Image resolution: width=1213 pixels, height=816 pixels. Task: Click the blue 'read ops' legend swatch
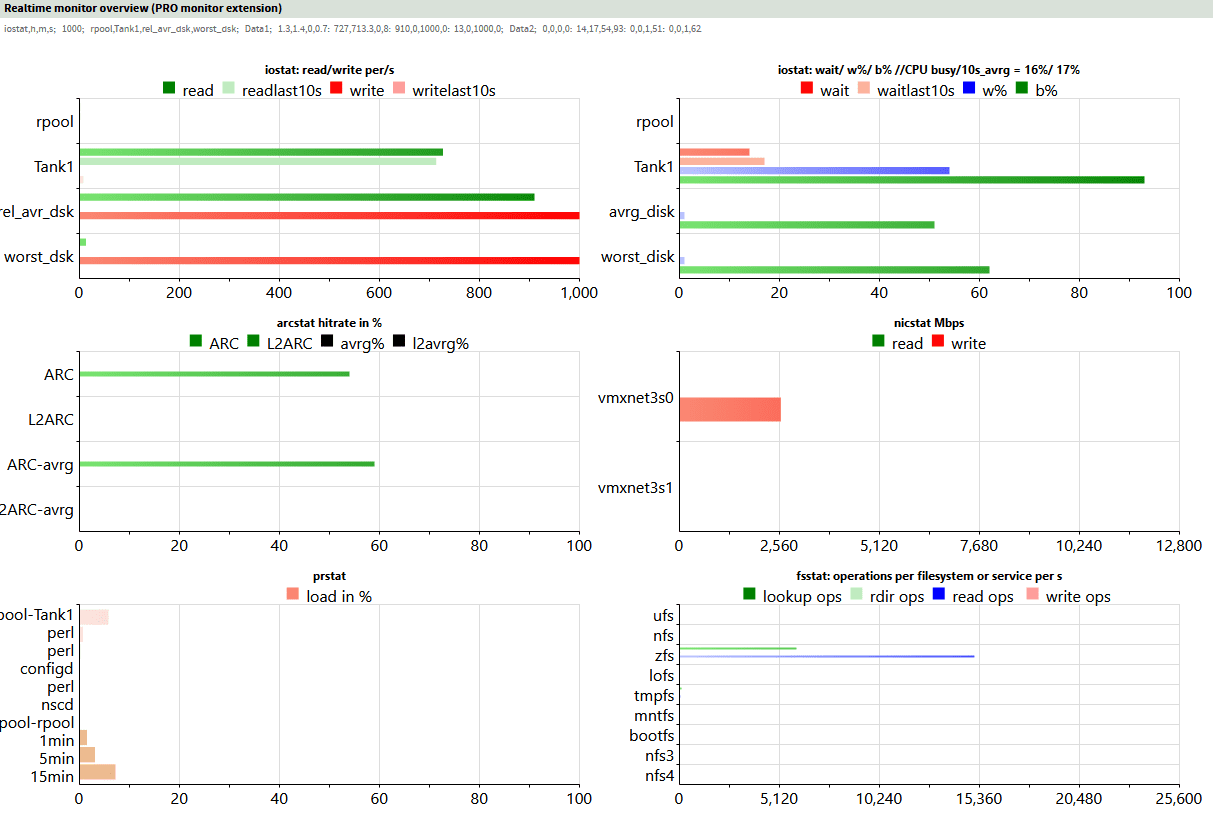(939, 595)
